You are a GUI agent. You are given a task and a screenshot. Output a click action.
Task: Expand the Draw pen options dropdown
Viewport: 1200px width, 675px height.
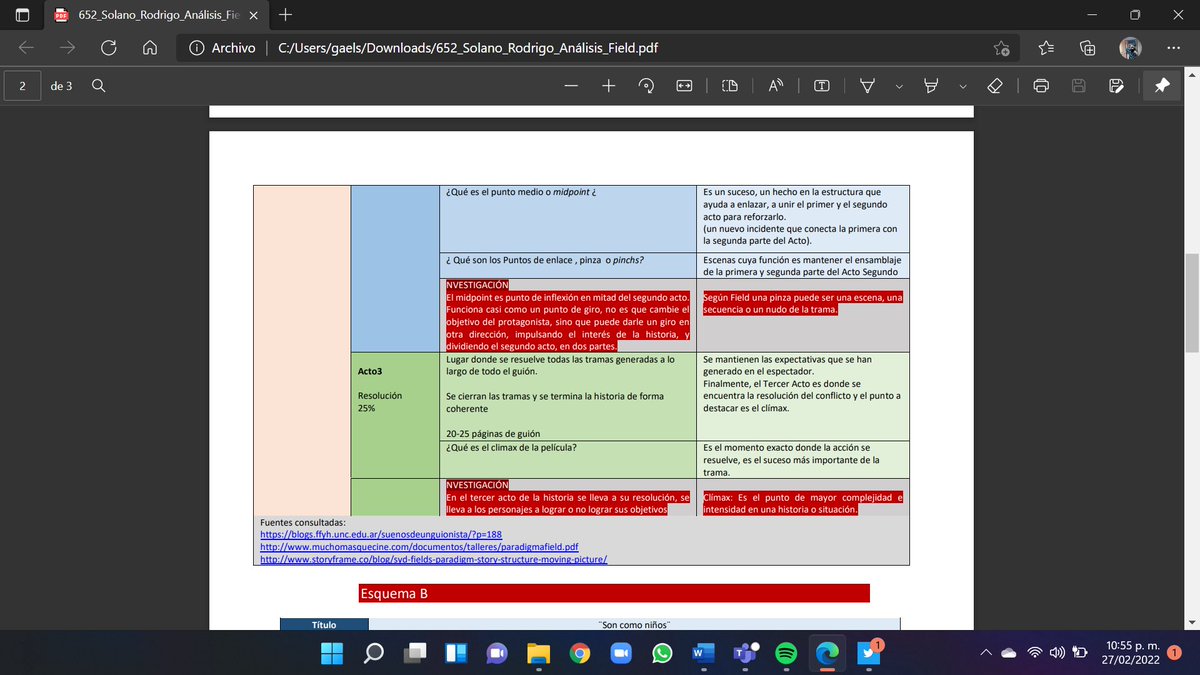898,86
